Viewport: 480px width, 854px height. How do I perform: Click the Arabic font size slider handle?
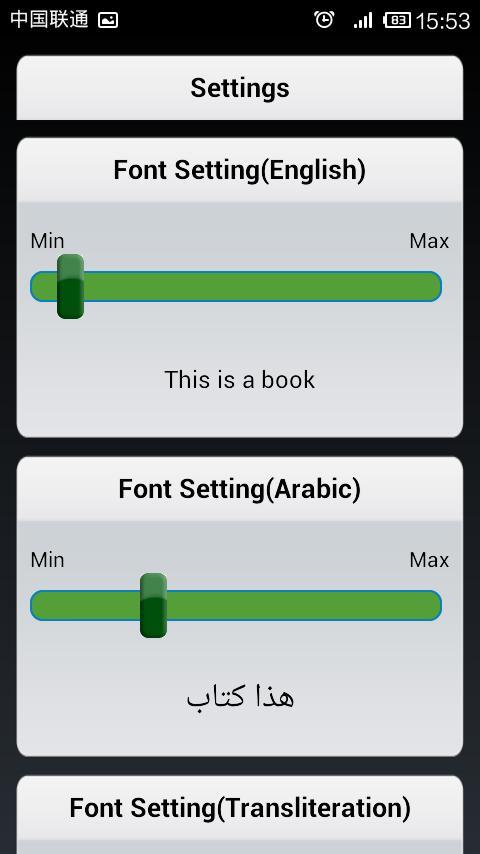tap(153, 605)
